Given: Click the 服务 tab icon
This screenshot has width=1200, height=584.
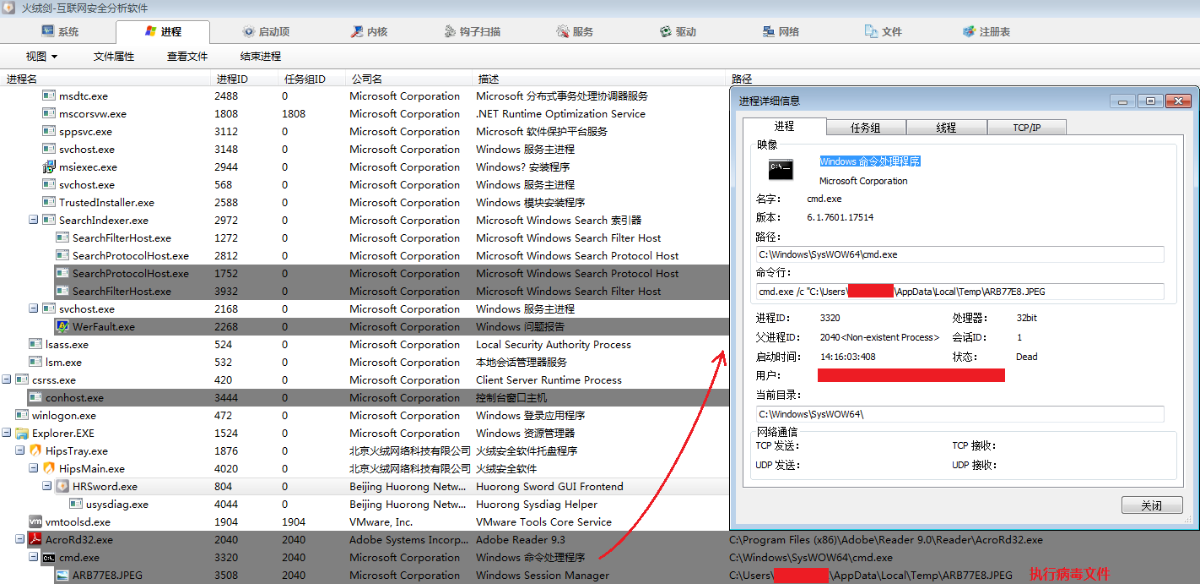Looking at the screenshot, I should 564,32.
